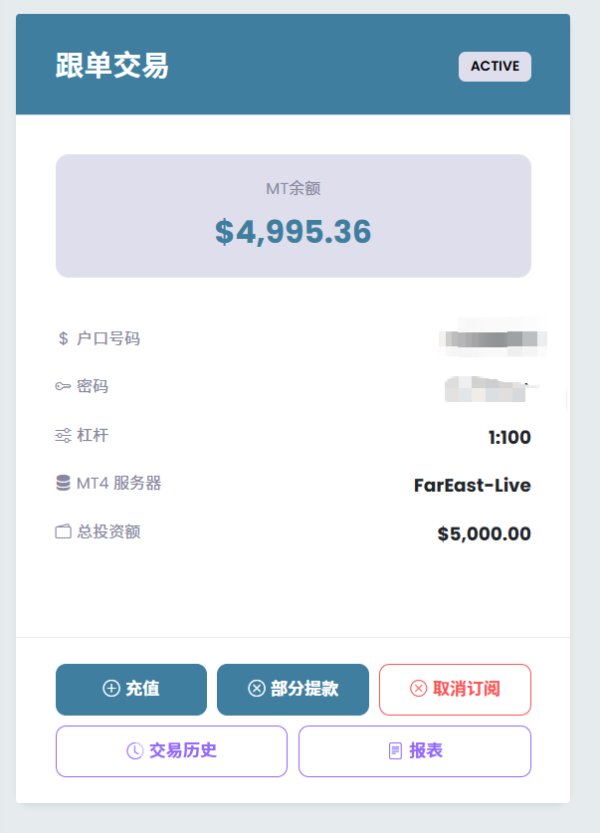Click the database icon beside MT4 服务器
This screenshot has height=833, width=600.
pyautogui.click(x=63, y=484)
